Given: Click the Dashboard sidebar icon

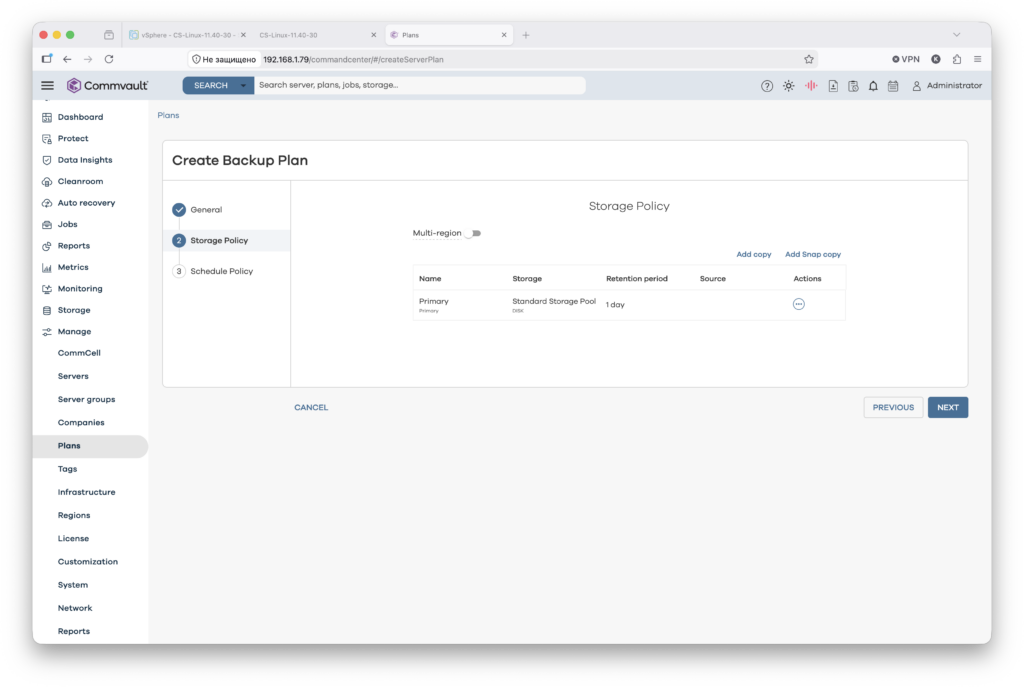Looking at the screenshot, I should pos(47,118).
